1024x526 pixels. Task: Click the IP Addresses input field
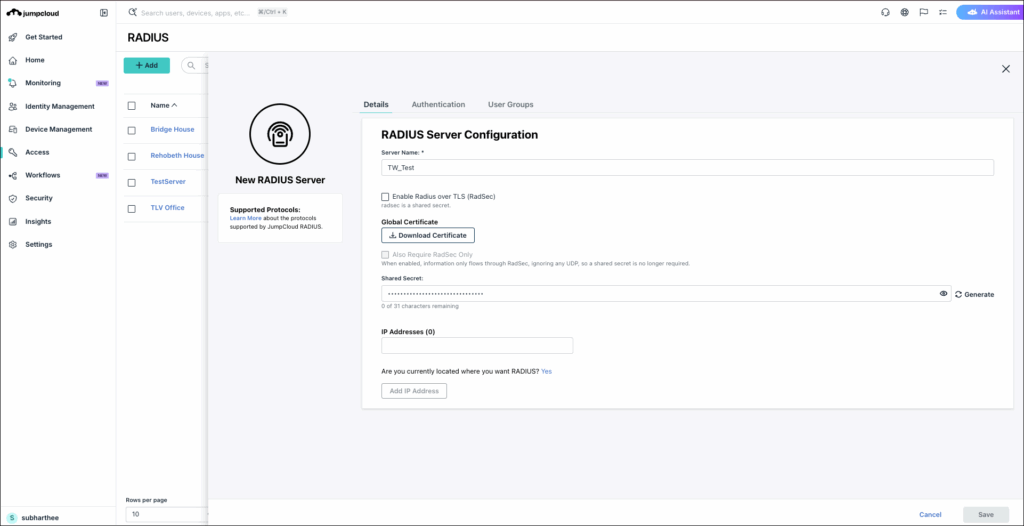[x=477, y=346]
